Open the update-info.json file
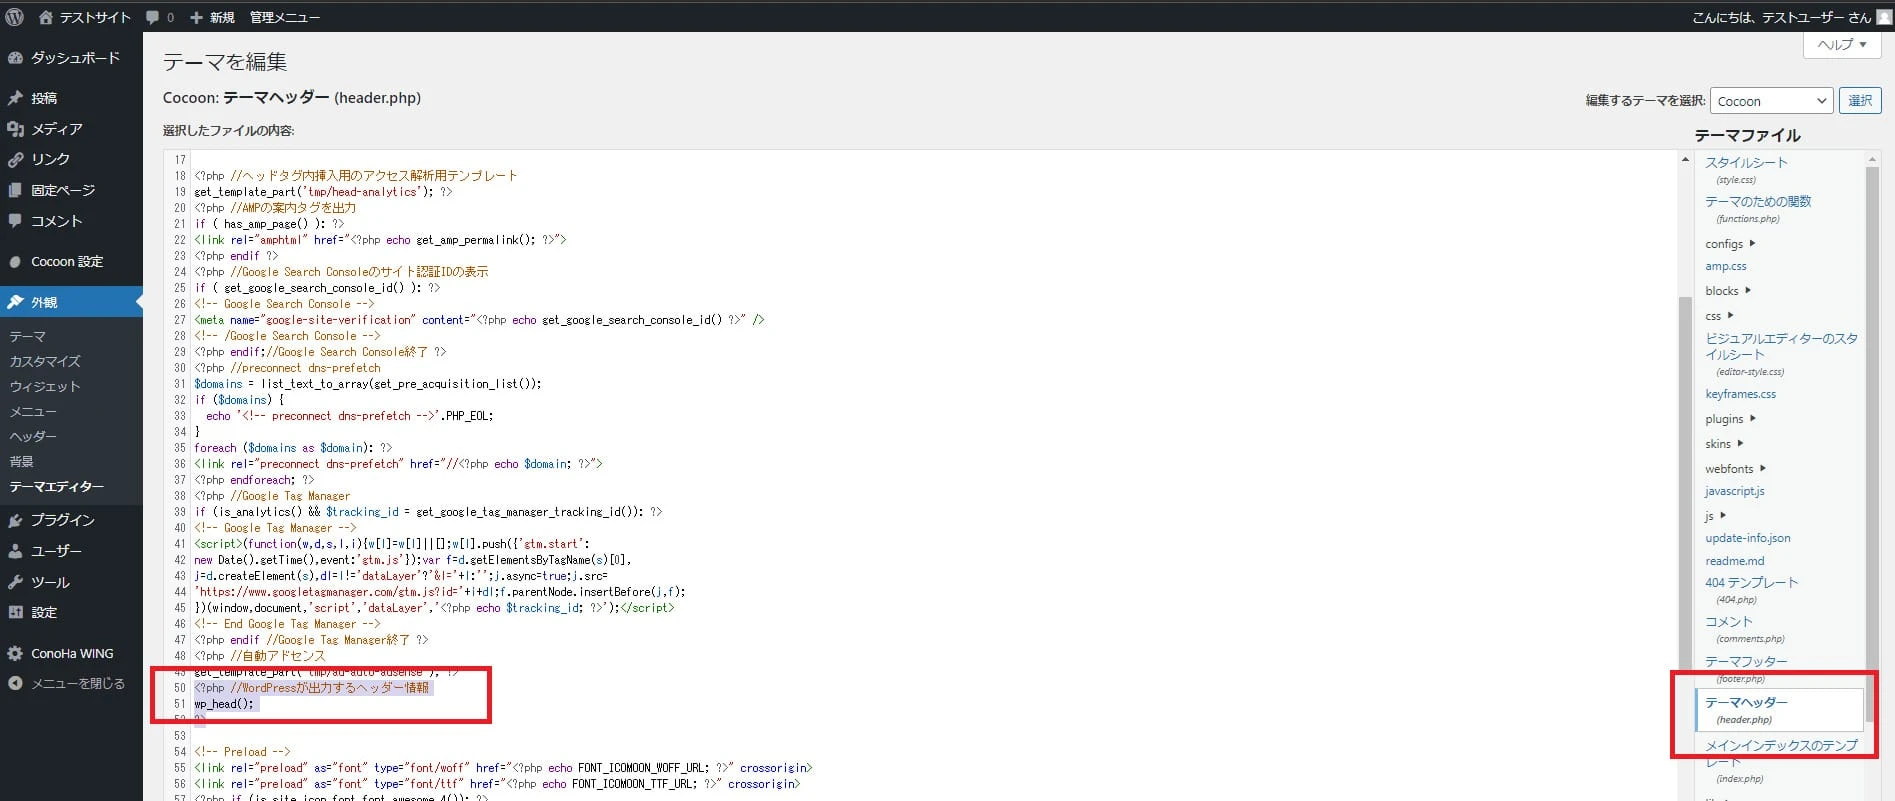The width and height of the screenshot is (1895, 801). coord(1748,538)
